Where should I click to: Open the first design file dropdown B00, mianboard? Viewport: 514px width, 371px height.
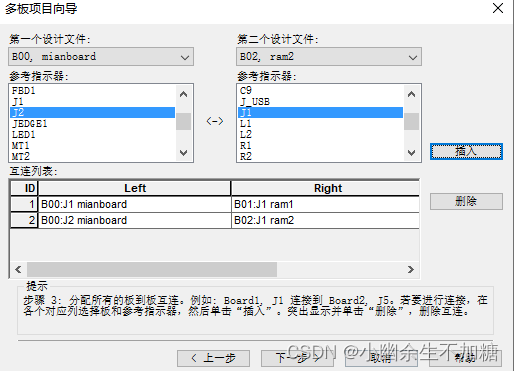(x=101, y=57)
